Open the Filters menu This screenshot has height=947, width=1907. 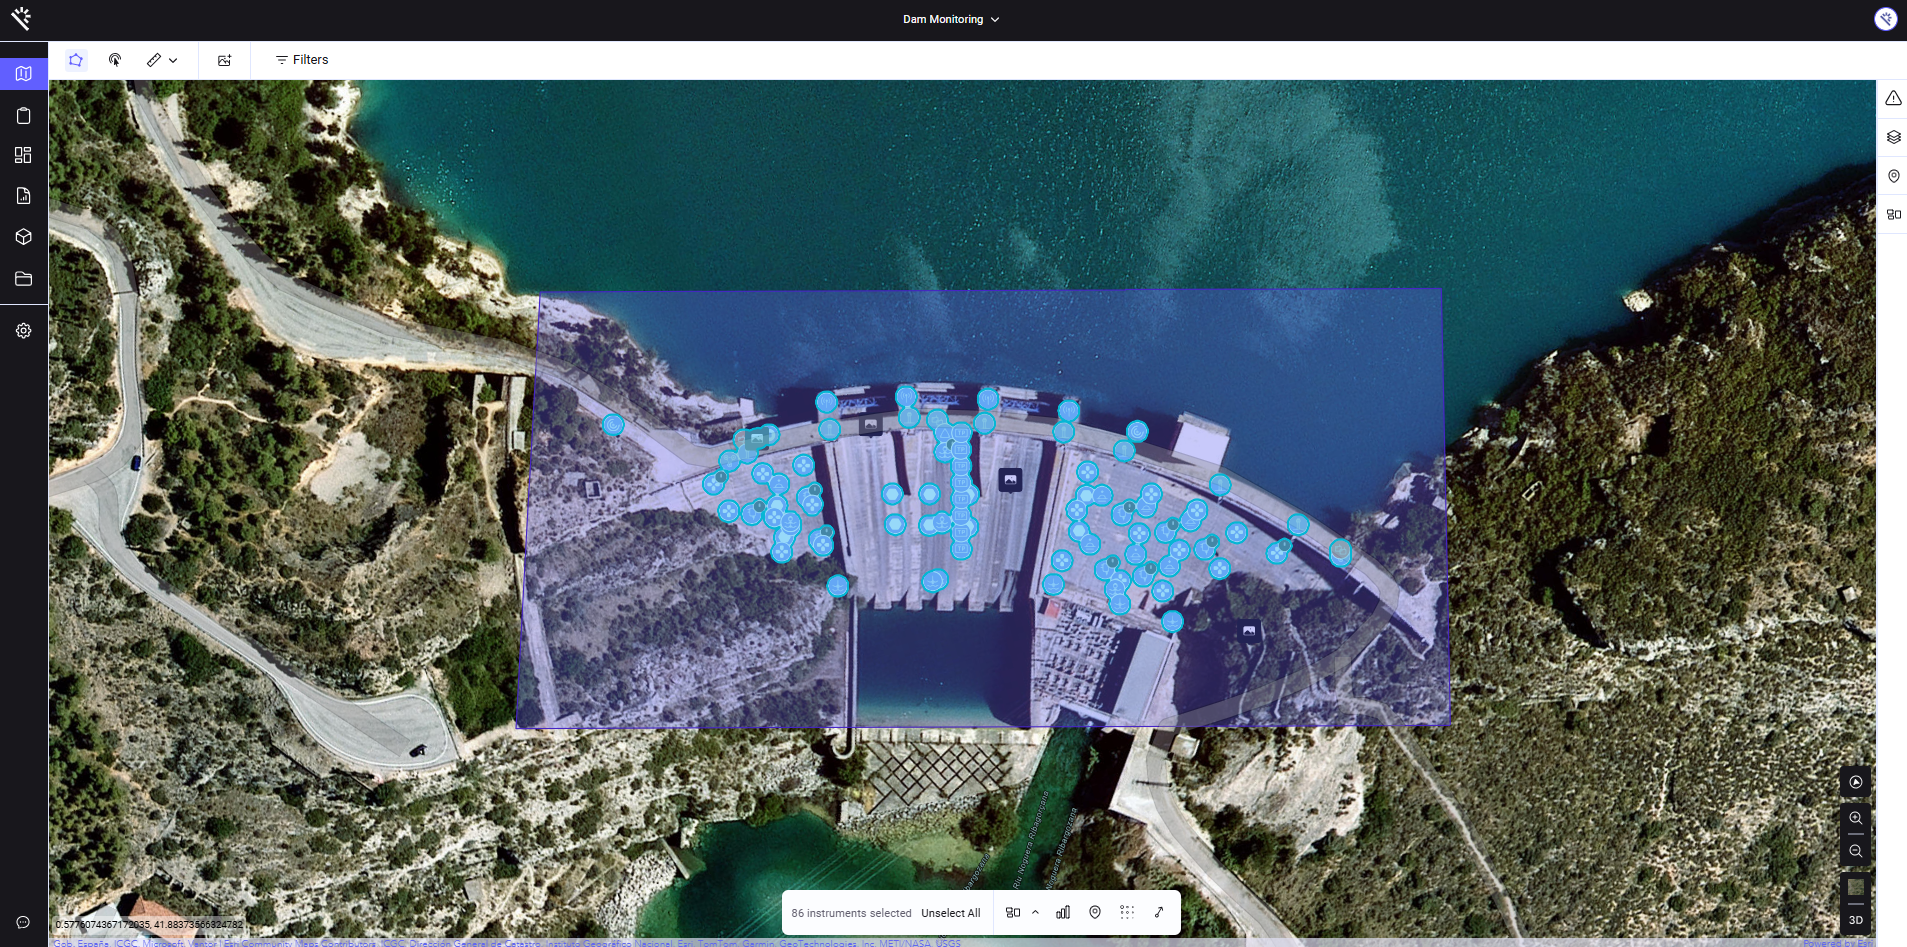pyautogui.click(x=302, y=60)
